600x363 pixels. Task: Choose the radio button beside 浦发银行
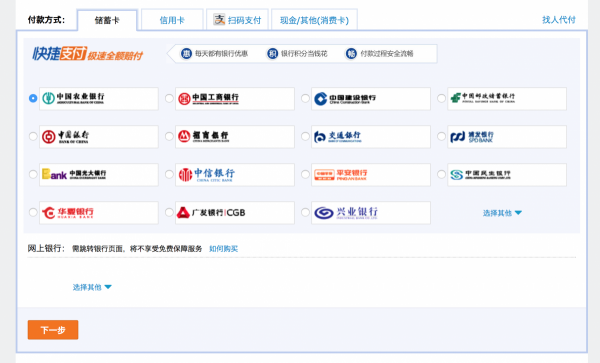coord(441,136)
